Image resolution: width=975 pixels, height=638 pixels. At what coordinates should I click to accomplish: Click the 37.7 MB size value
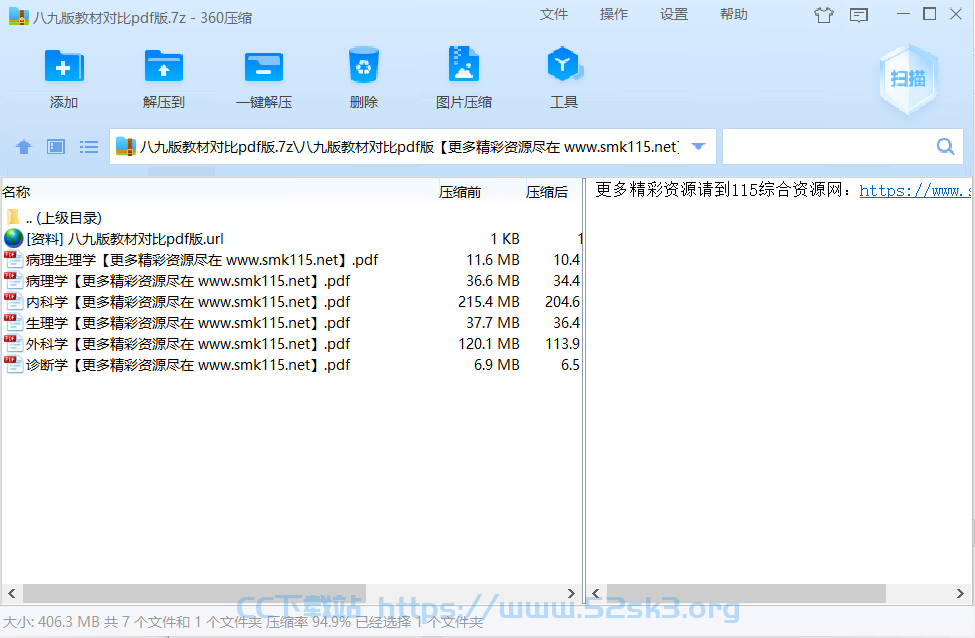[x=492, y=323]
